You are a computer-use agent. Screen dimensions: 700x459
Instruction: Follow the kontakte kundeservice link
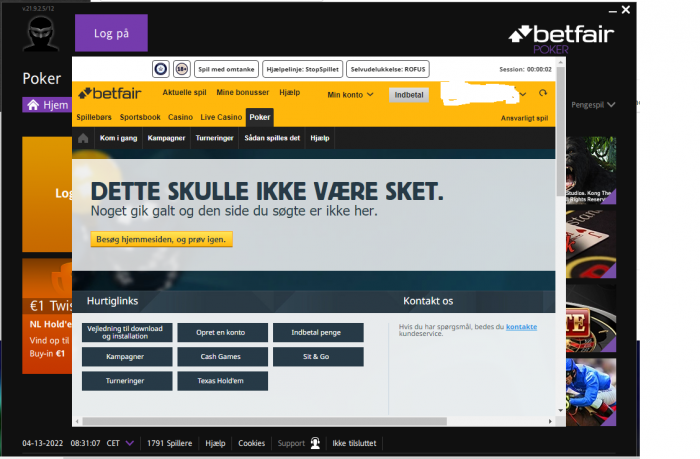pos(521,327)
